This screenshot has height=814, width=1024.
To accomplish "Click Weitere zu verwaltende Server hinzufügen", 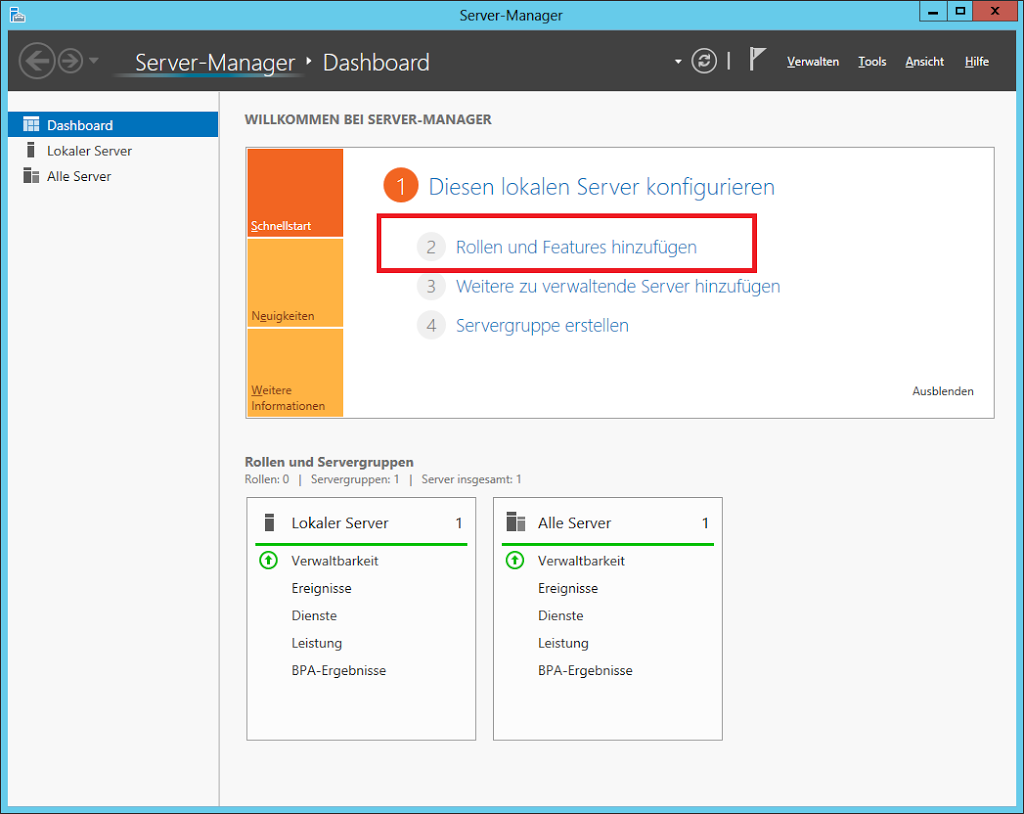I will pyautogui.click(x=617, y=286).
